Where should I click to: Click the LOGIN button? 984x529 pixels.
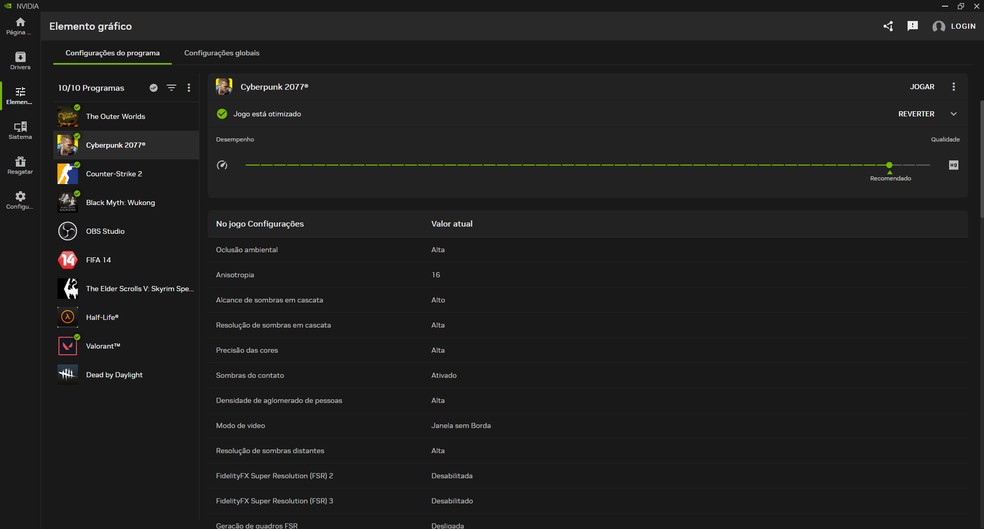tap(963, 26)
